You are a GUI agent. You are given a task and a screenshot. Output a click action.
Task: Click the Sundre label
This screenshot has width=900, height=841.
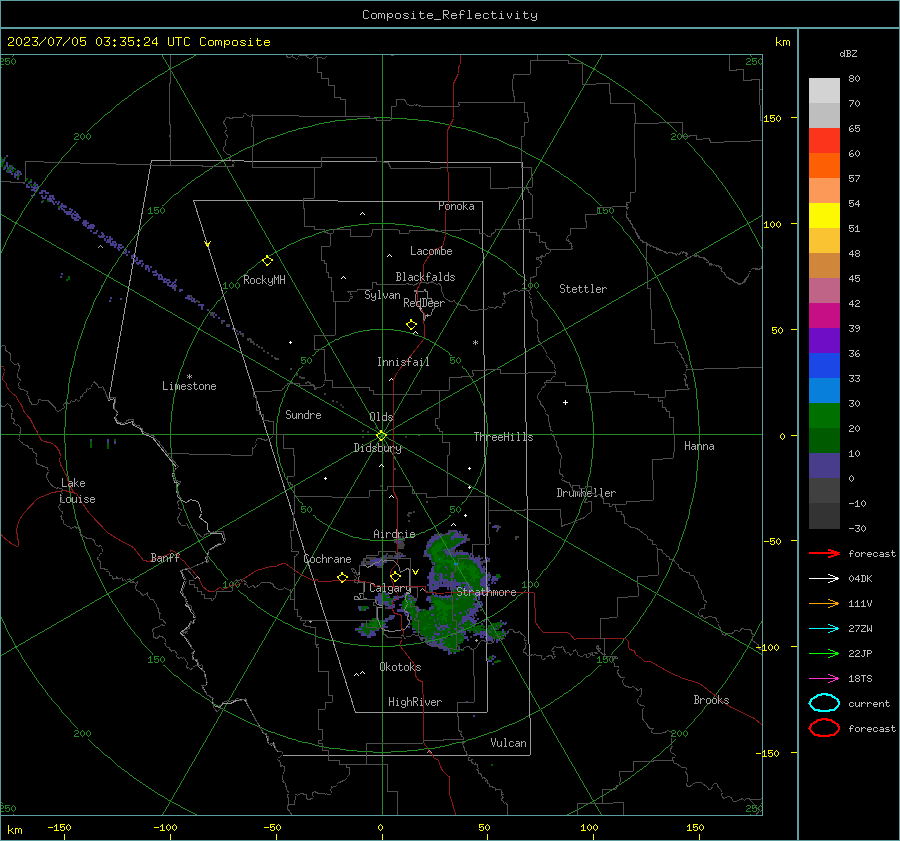303,414
